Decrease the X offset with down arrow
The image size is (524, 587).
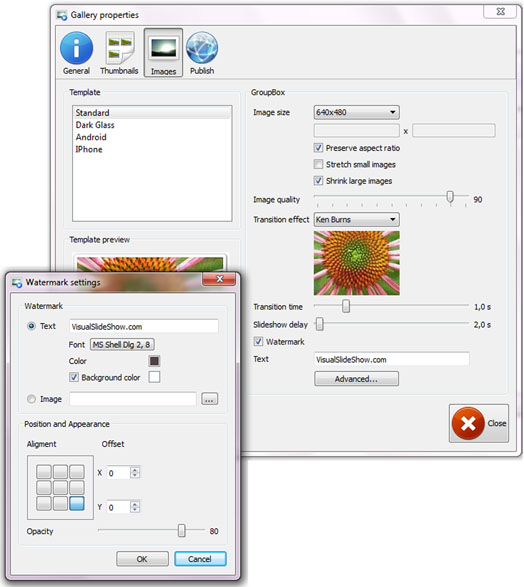[x=135, y=476]
